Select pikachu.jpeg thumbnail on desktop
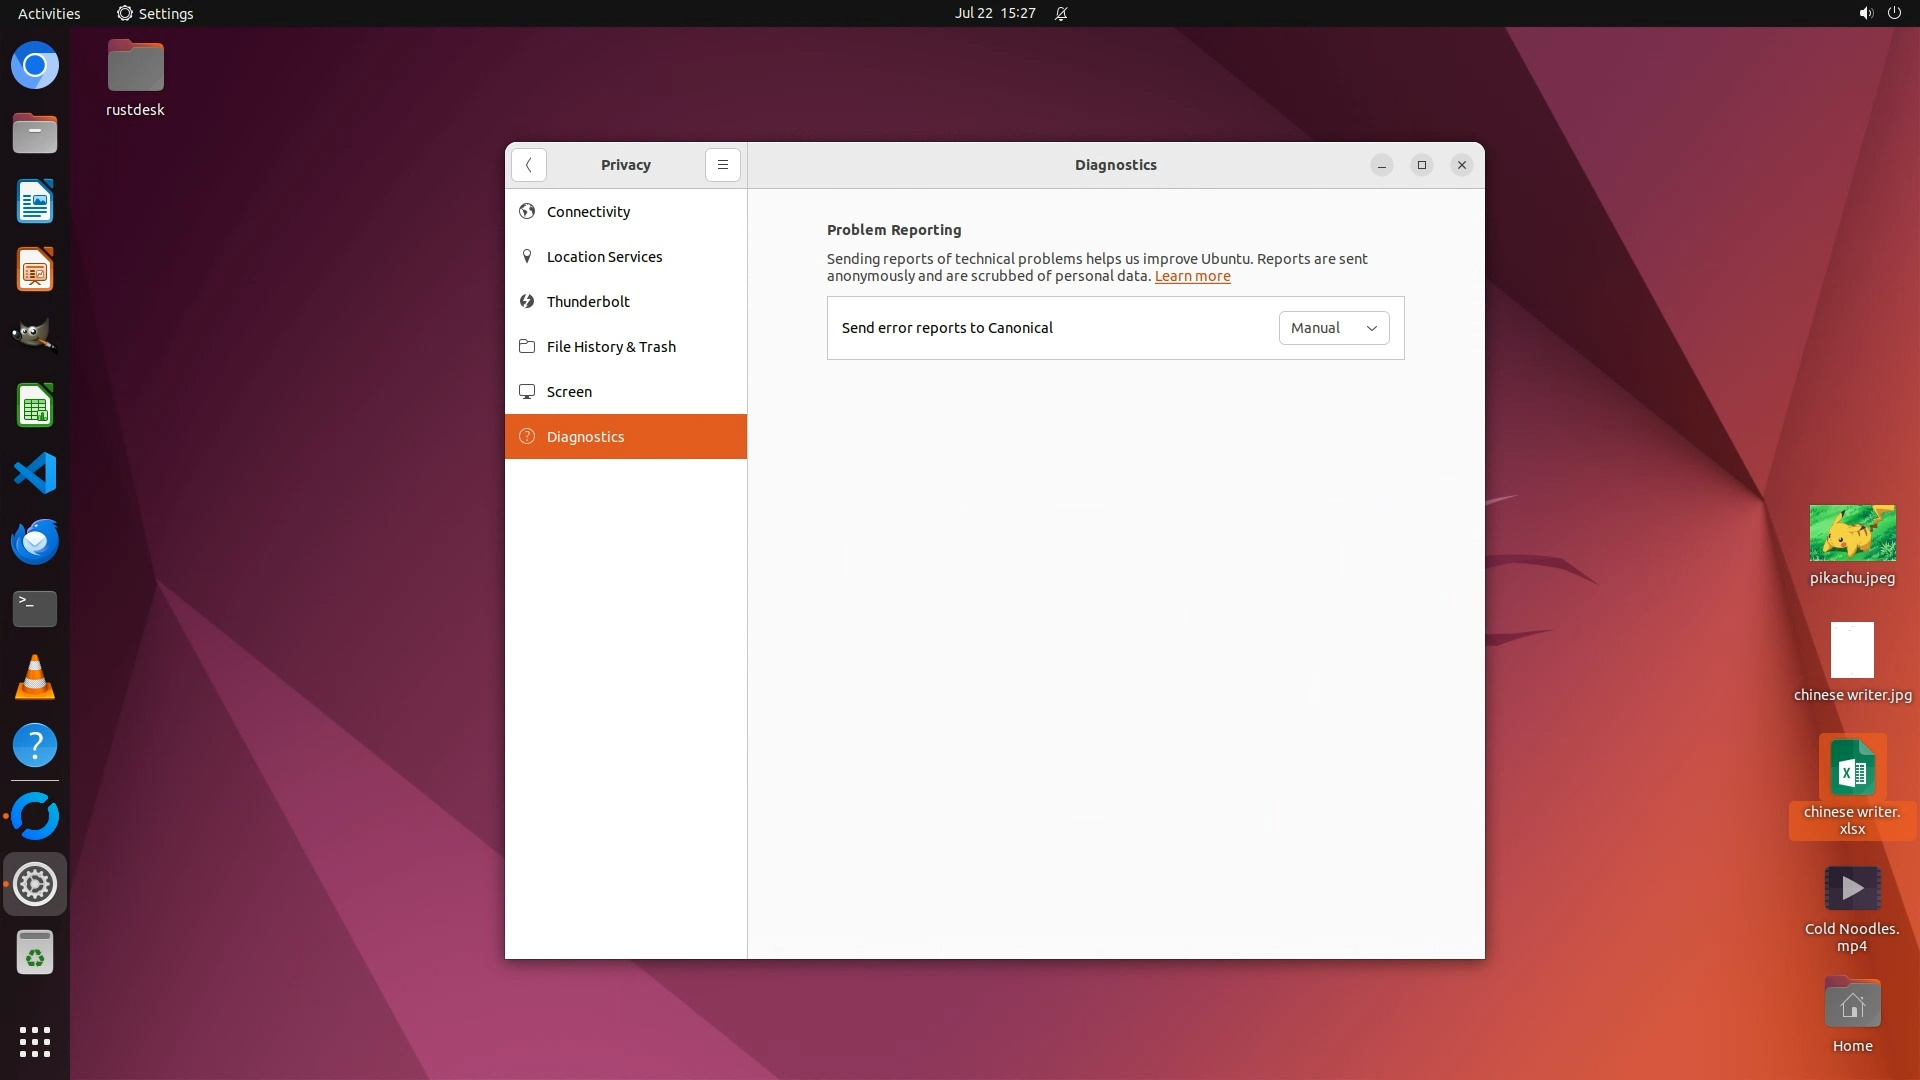 [x=1852, y=533]
